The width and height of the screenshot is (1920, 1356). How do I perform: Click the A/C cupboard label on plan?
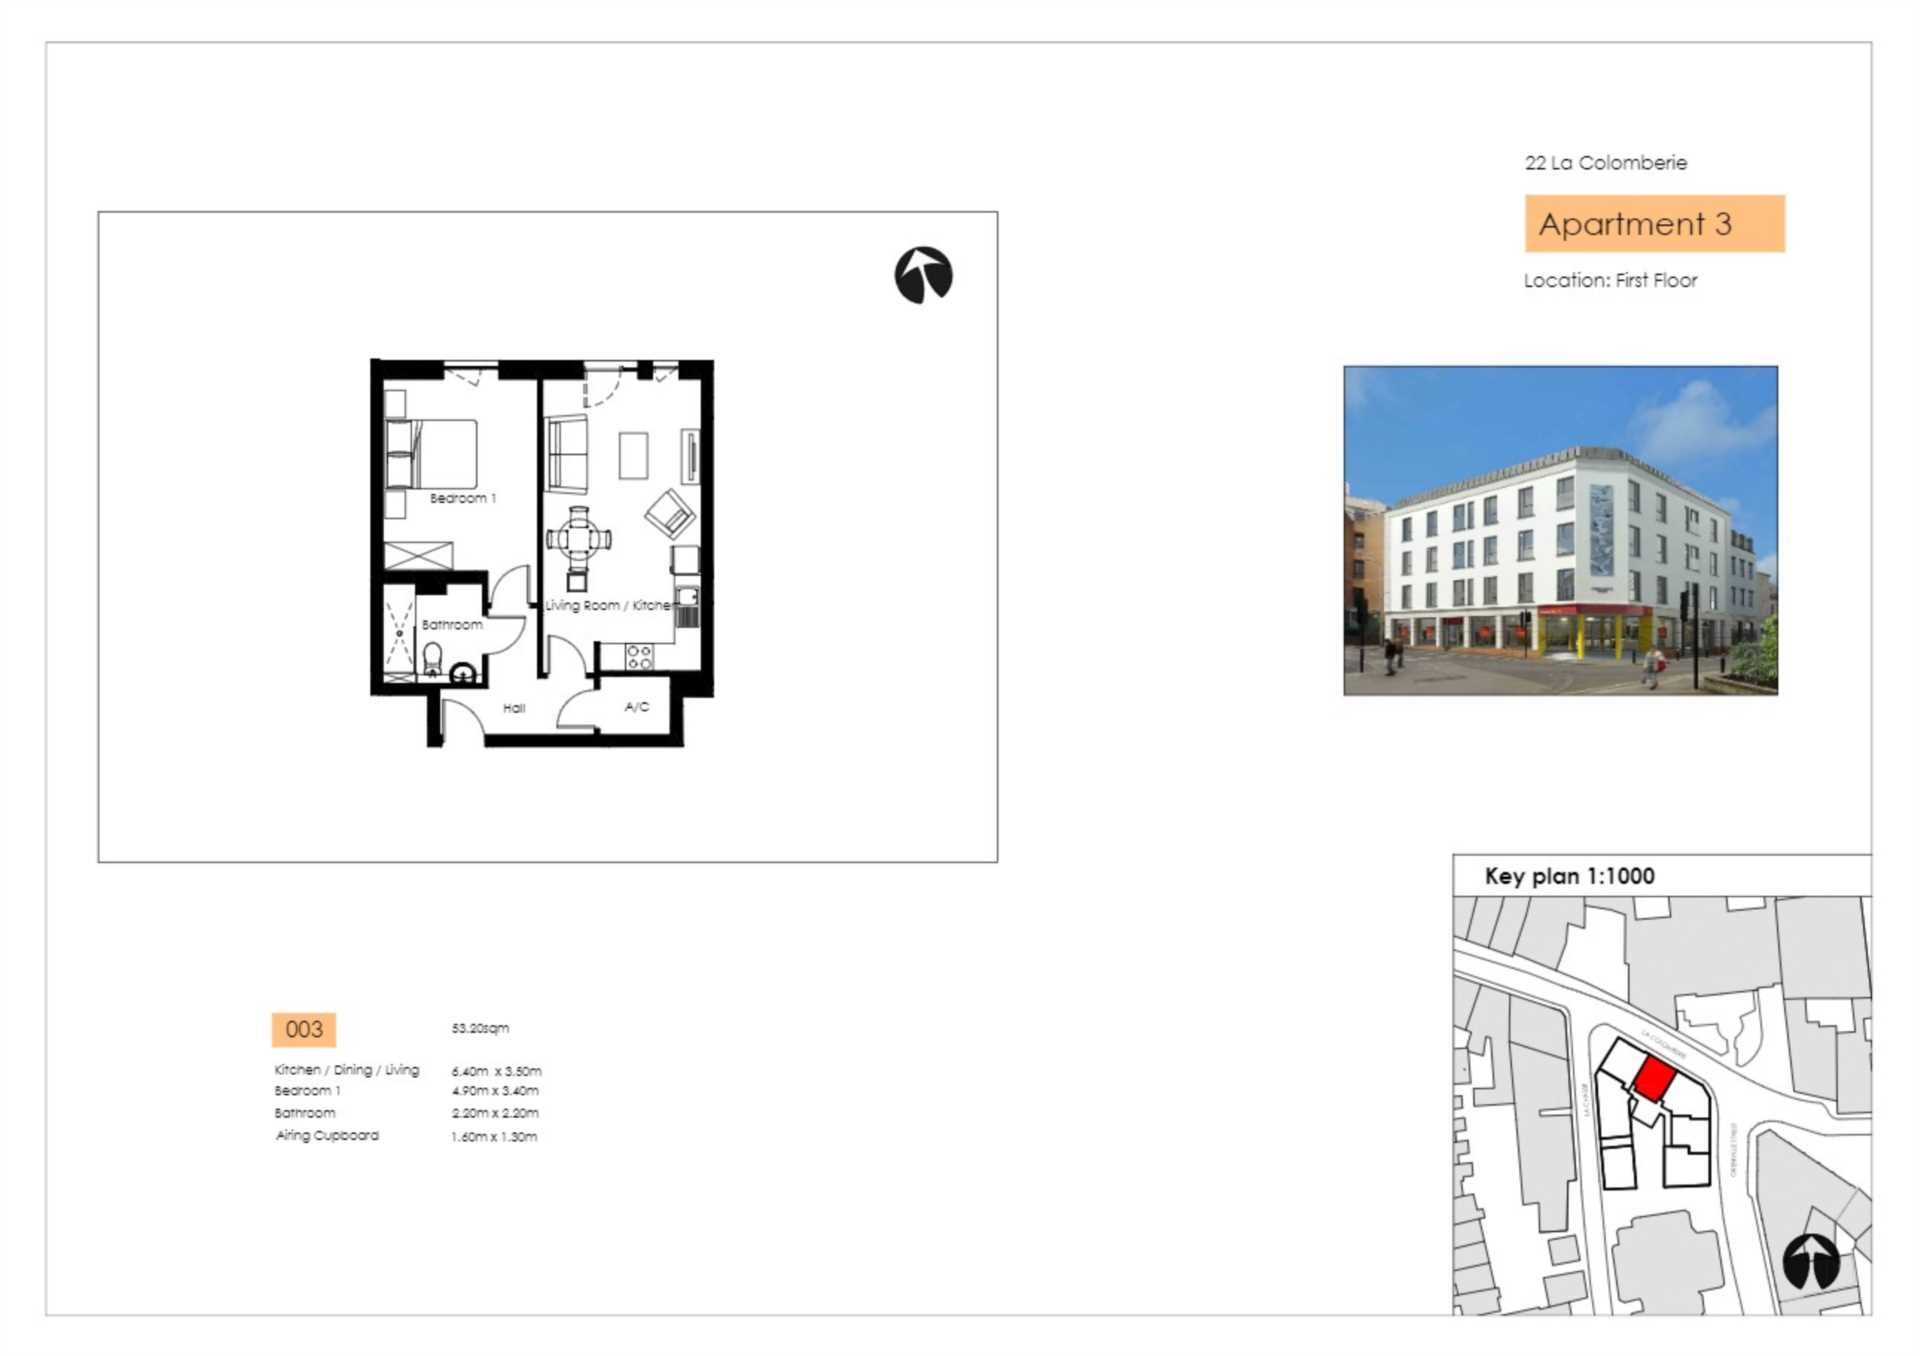click(637, 707)
